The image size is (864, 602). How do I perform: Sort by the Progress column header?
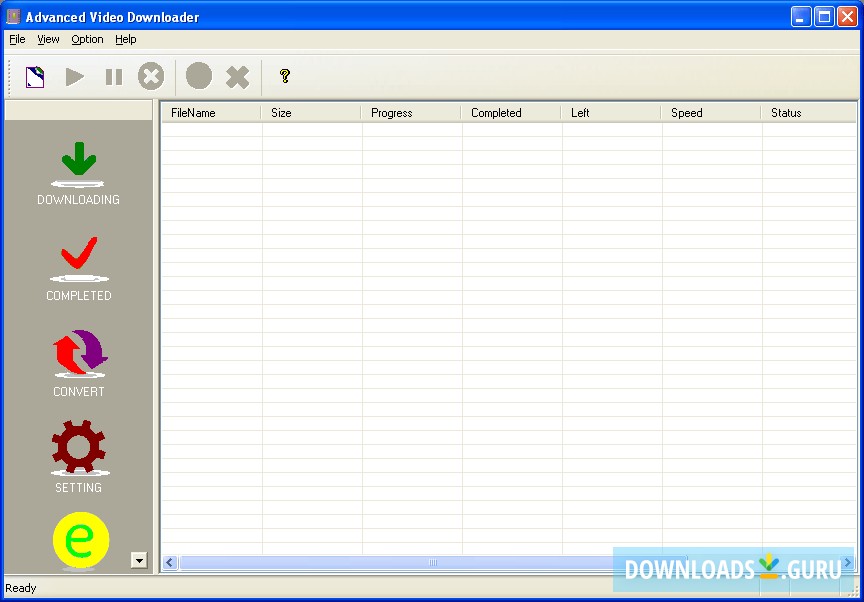tap(411, 113)
